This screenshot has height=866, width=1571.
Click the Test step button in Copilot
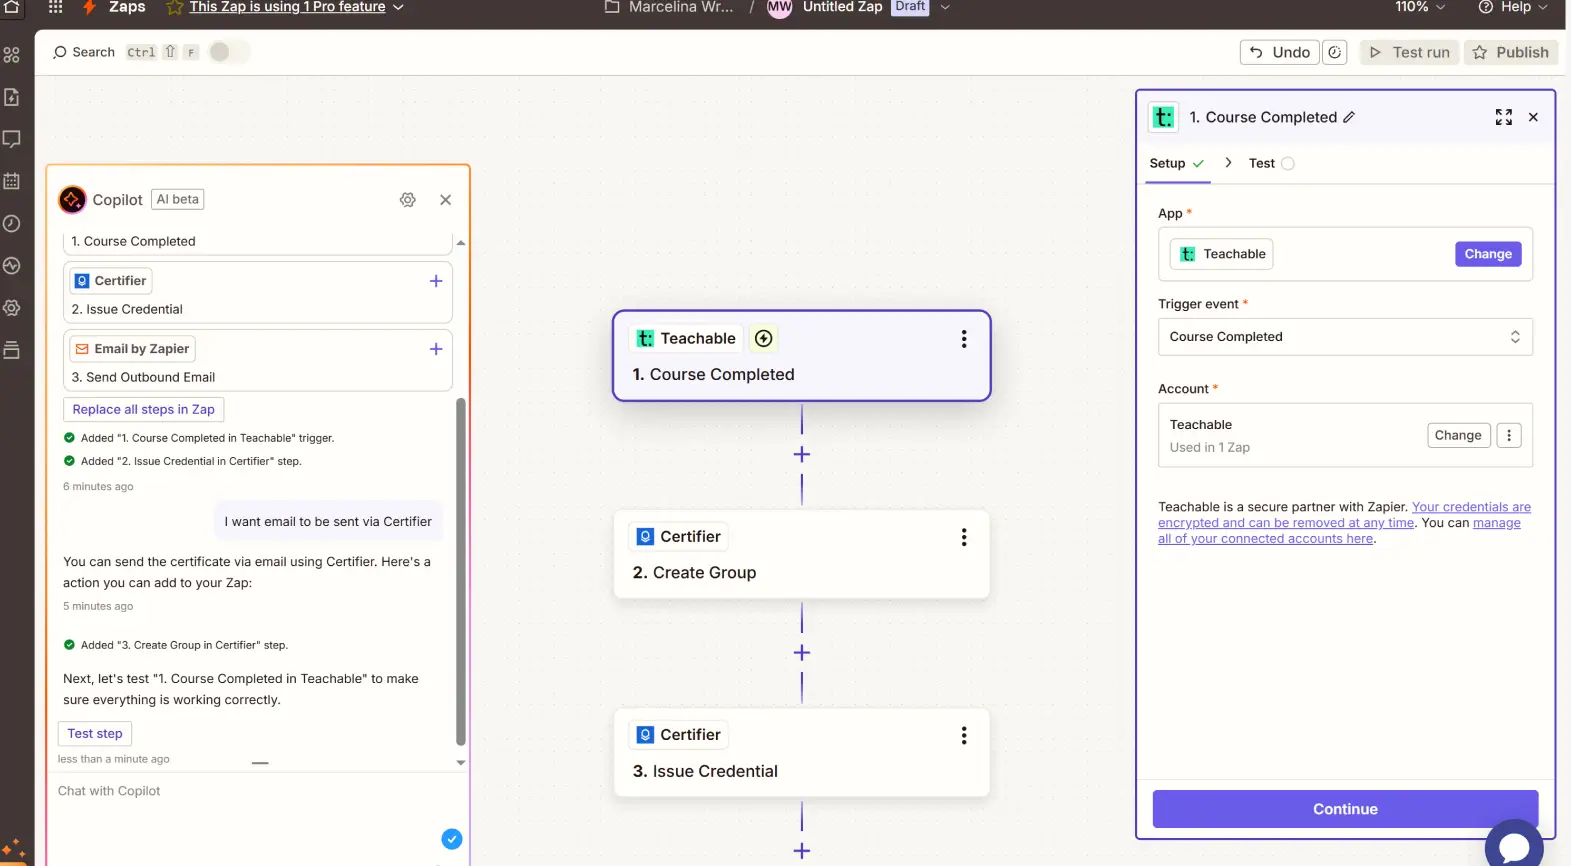point(95,734)
